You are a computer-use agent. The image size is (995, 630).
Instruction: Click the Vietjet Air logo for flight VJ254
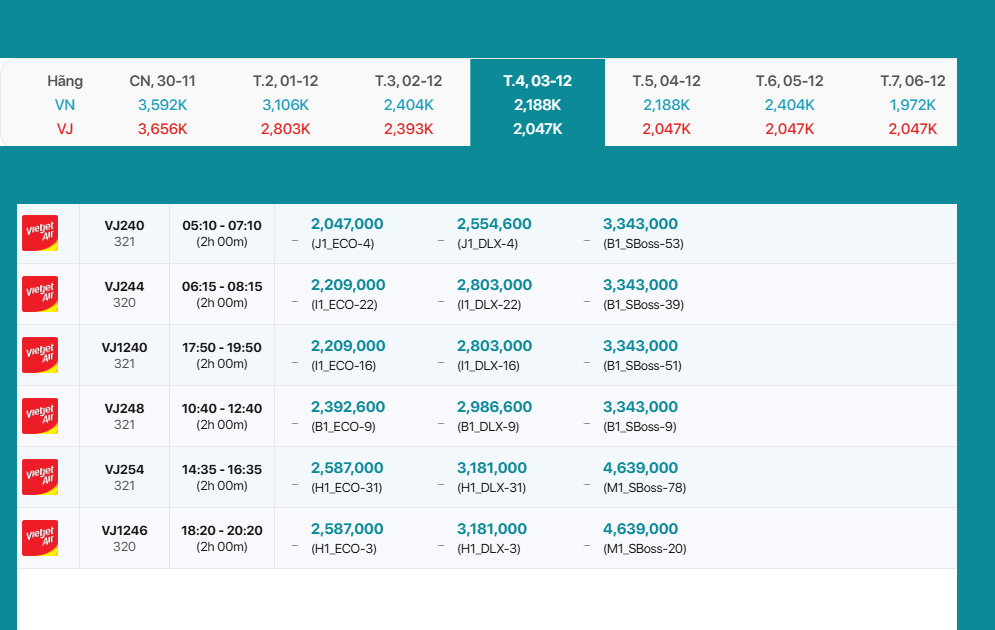click(x=40, y=477)
